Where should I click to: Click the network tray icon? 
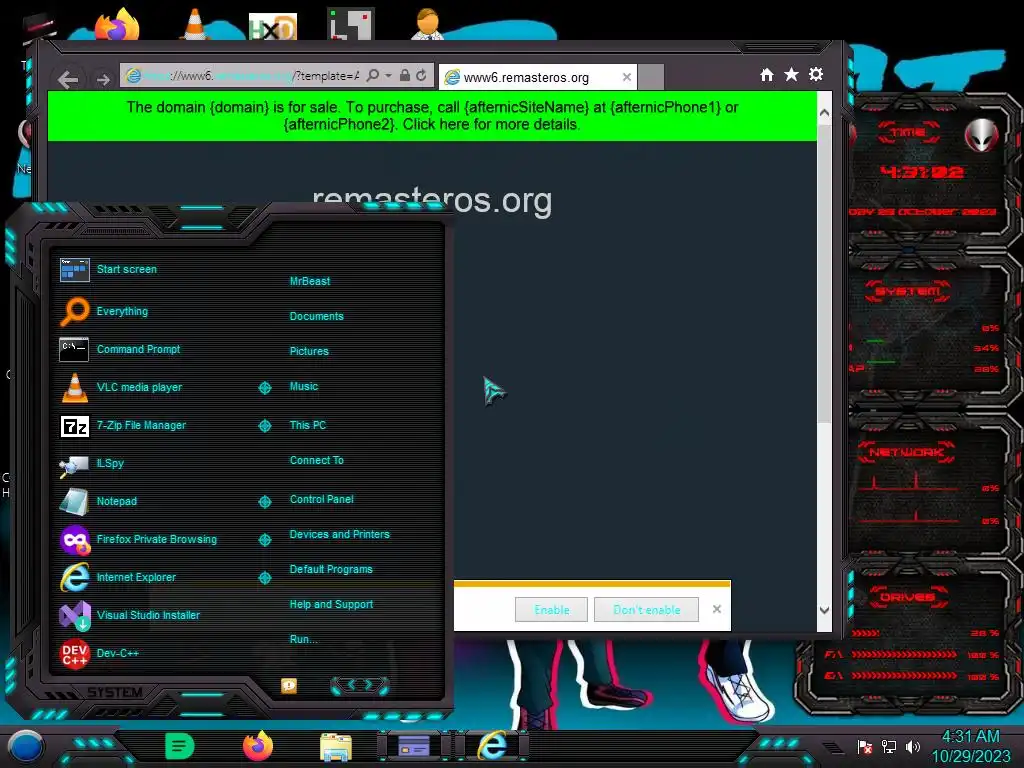pos(889,746)
